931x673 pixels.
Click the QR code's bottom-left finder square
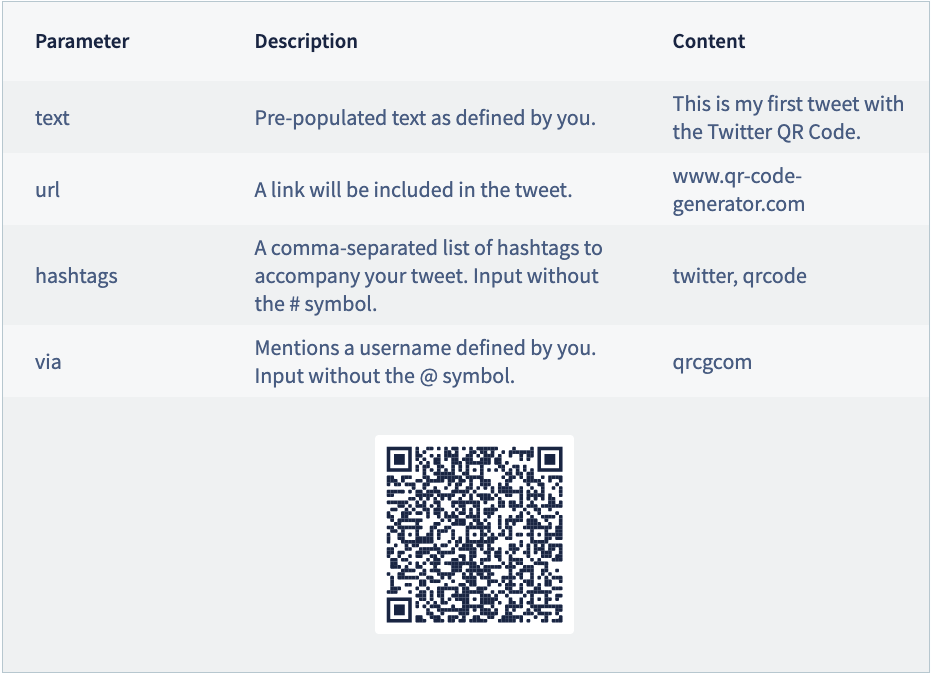click(399, 609)
